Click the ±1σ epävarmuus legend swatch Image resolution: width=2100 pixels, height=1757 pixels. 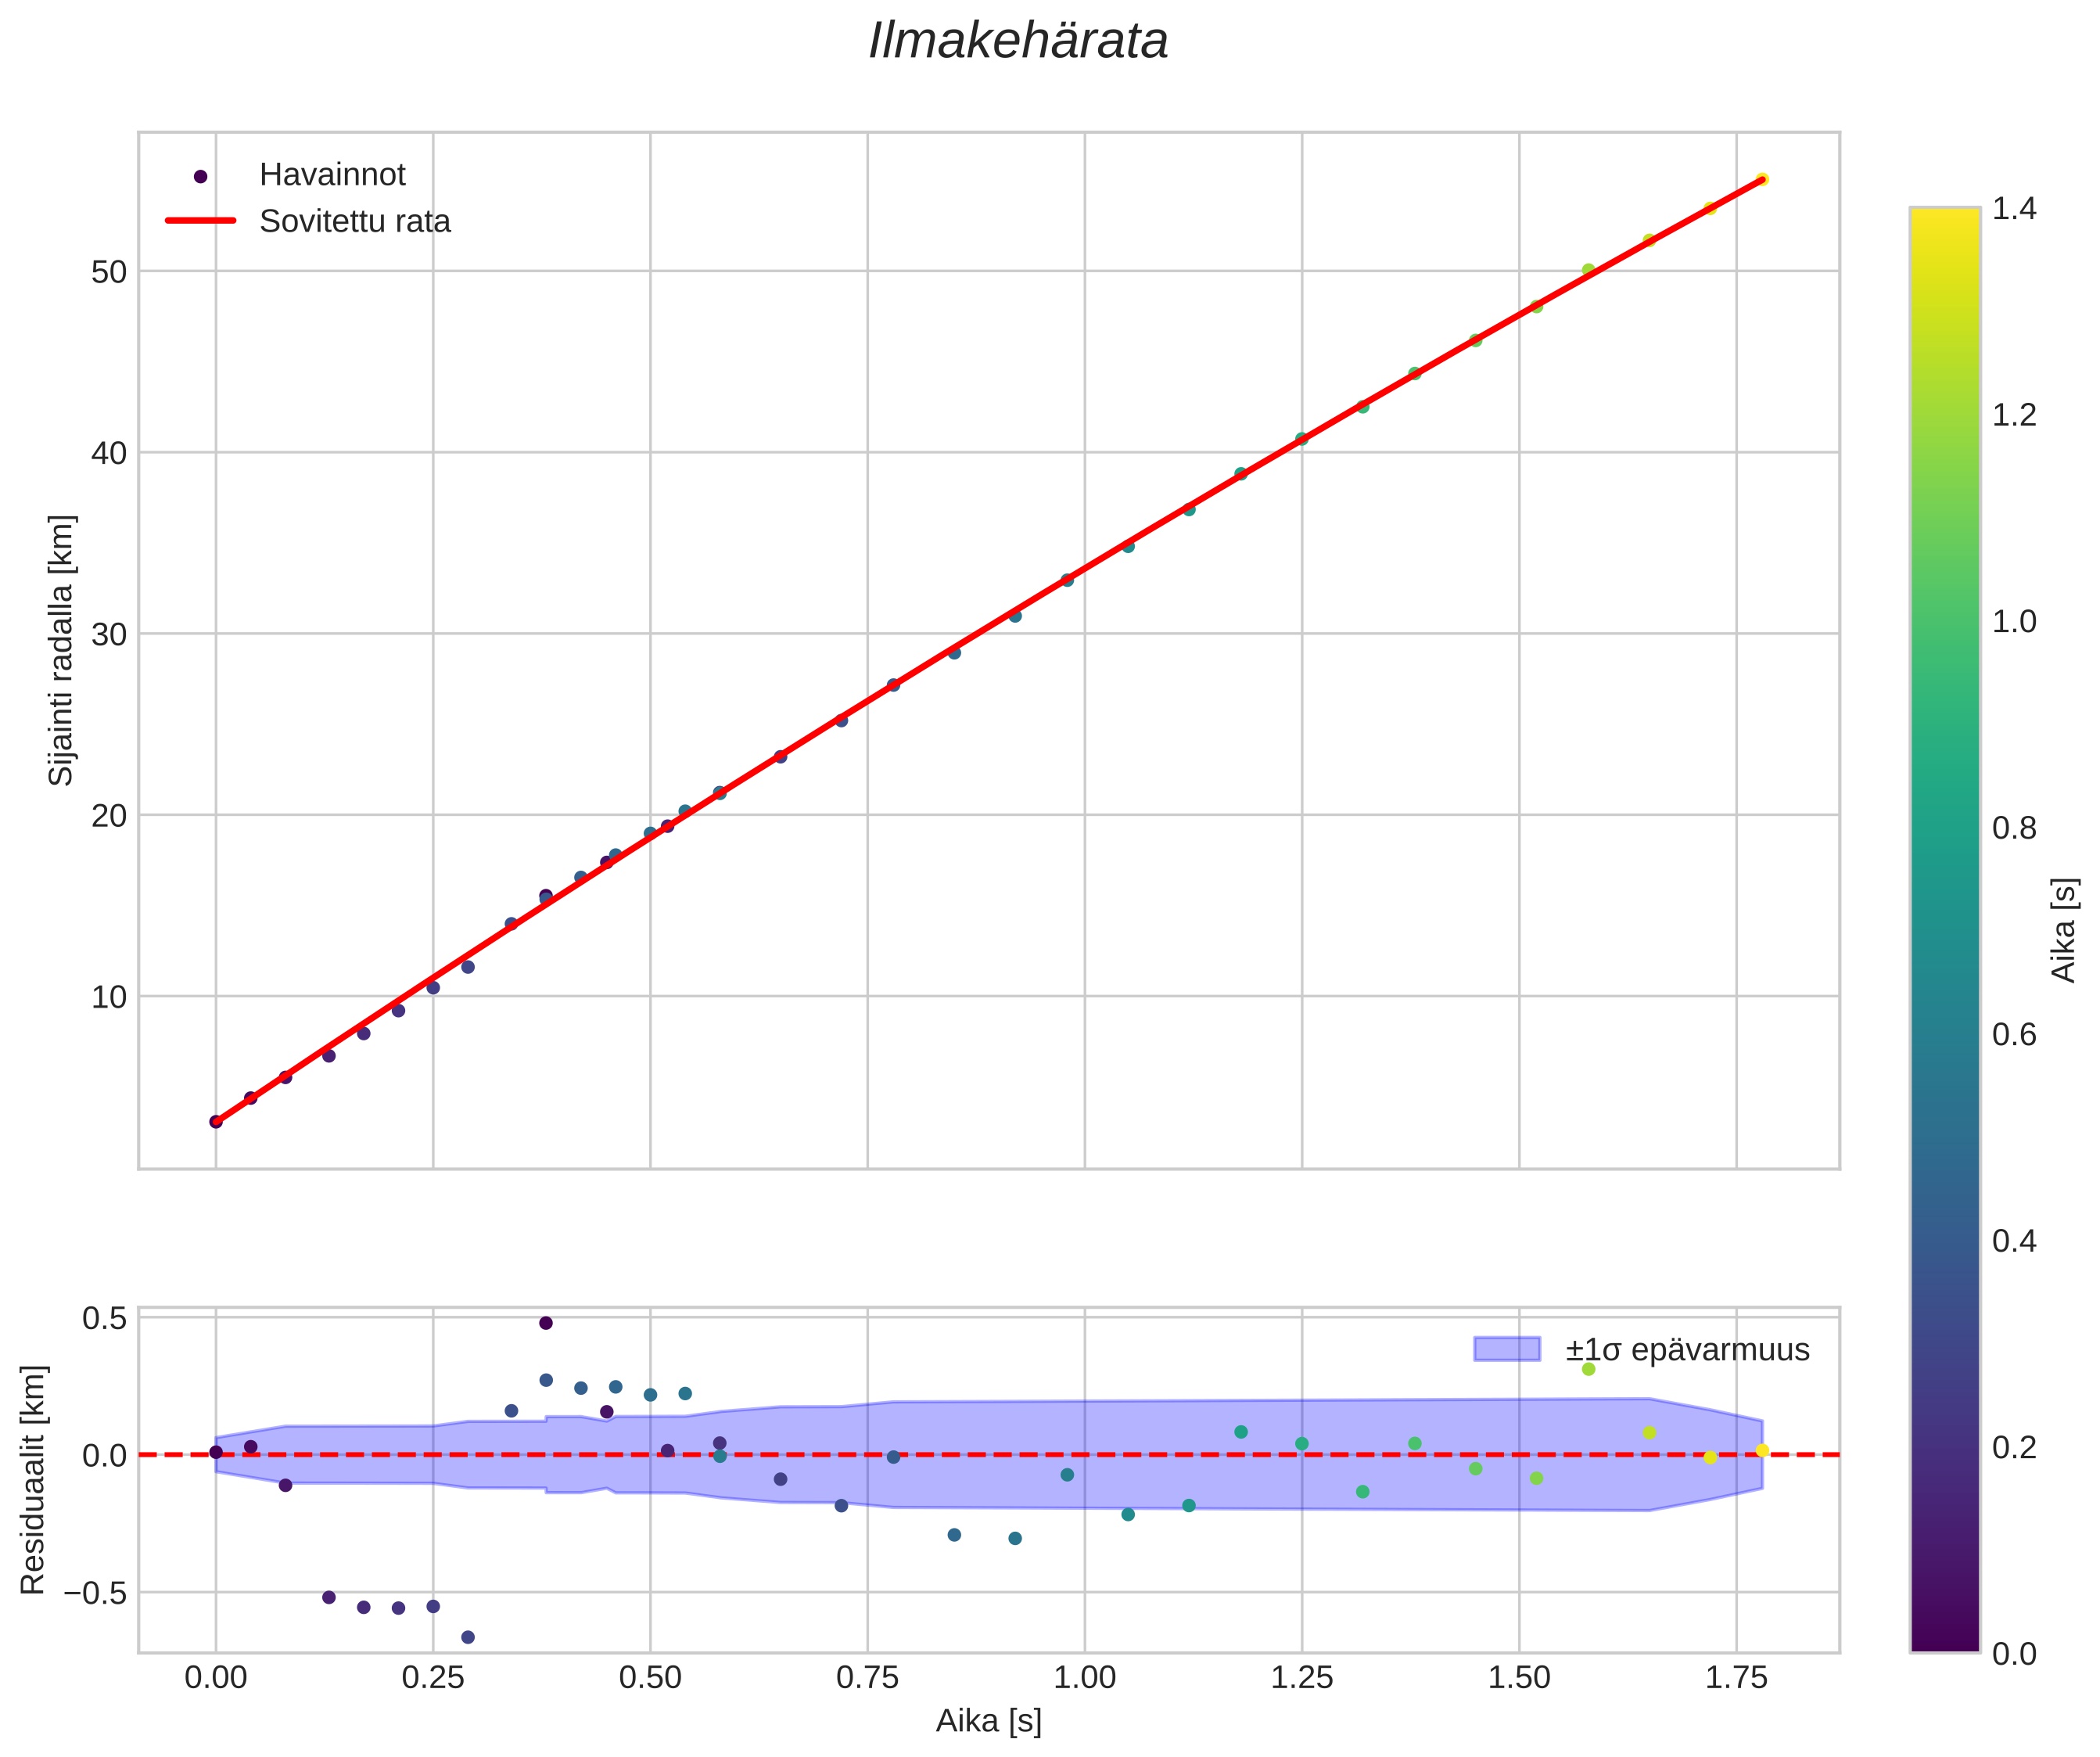[x=1506, y=1349]
